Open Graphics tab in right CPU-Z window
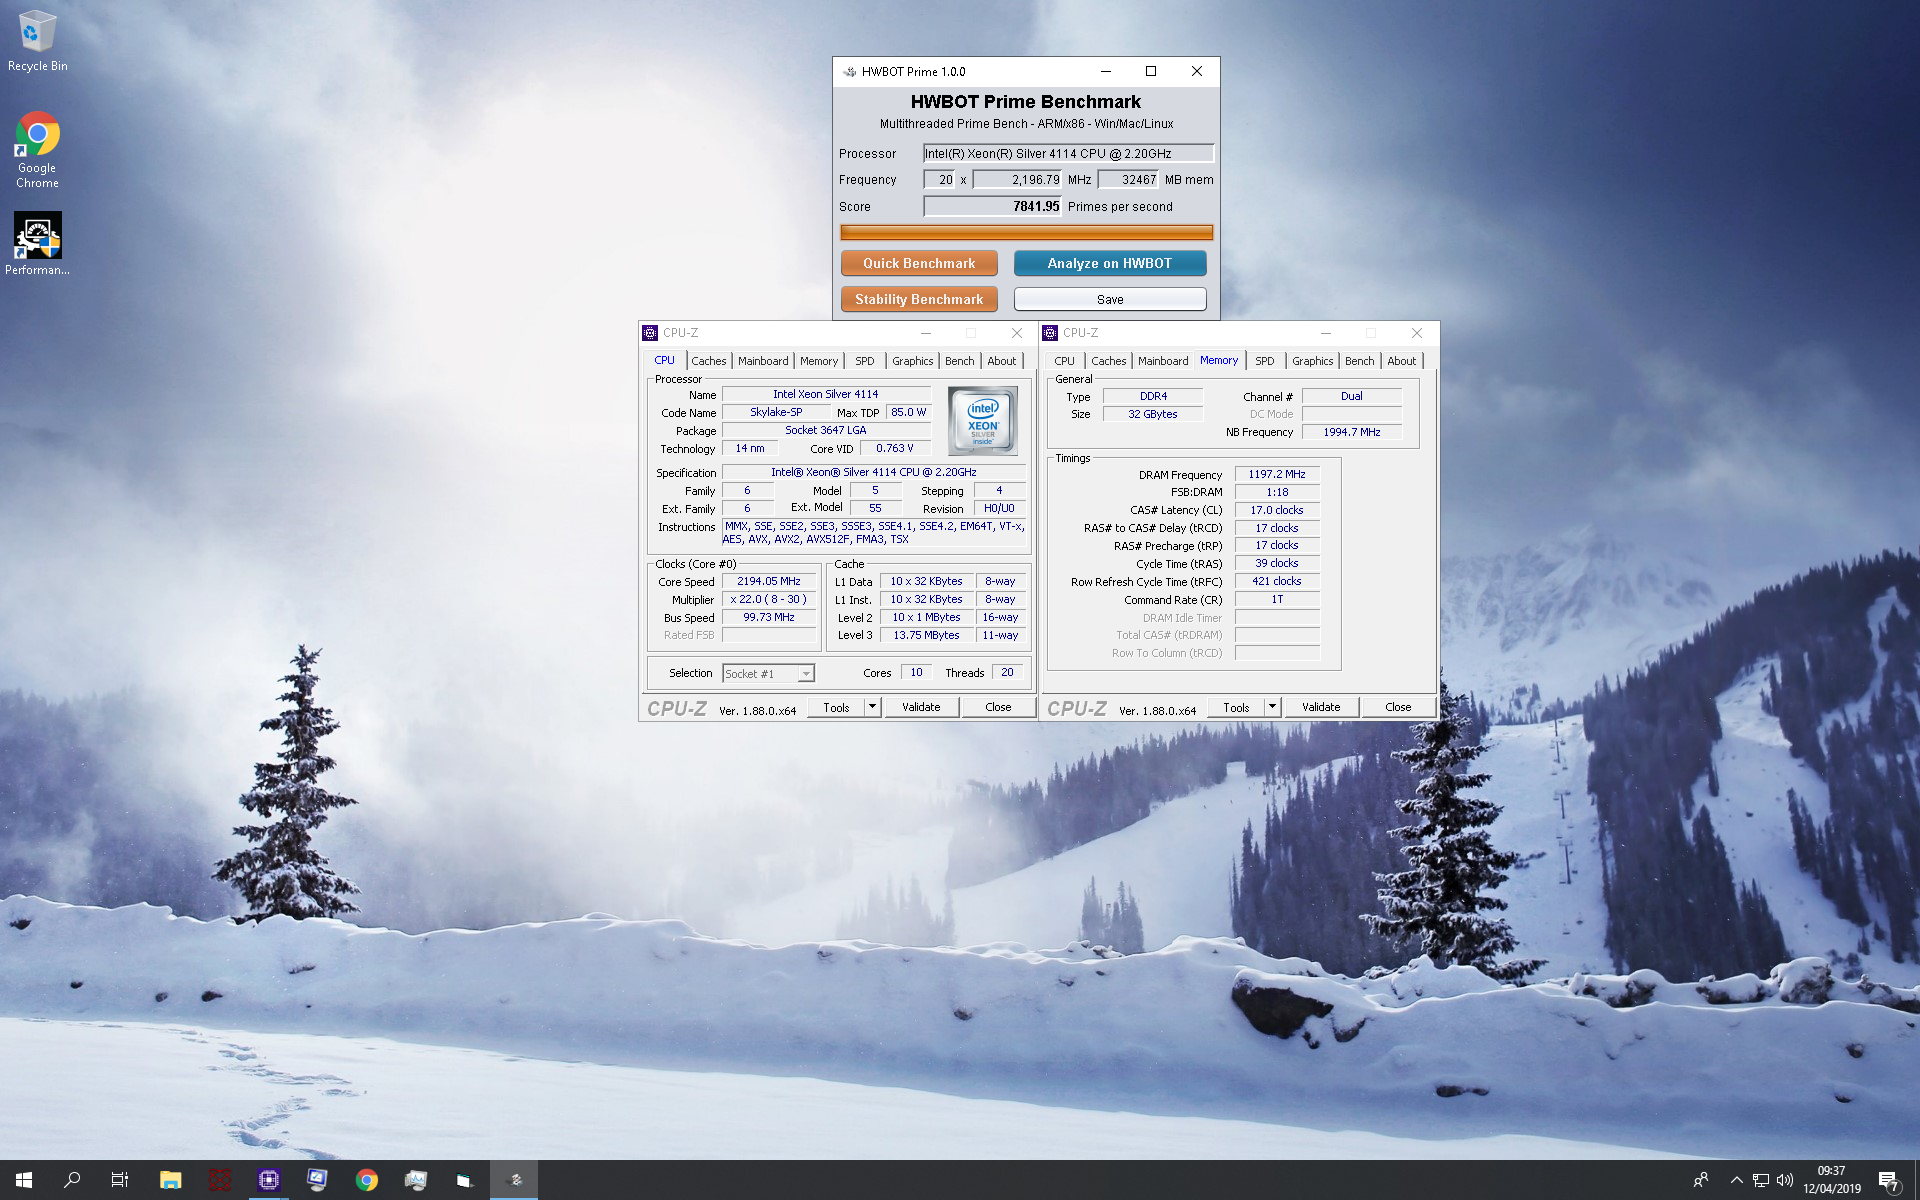 (1312, 361)
